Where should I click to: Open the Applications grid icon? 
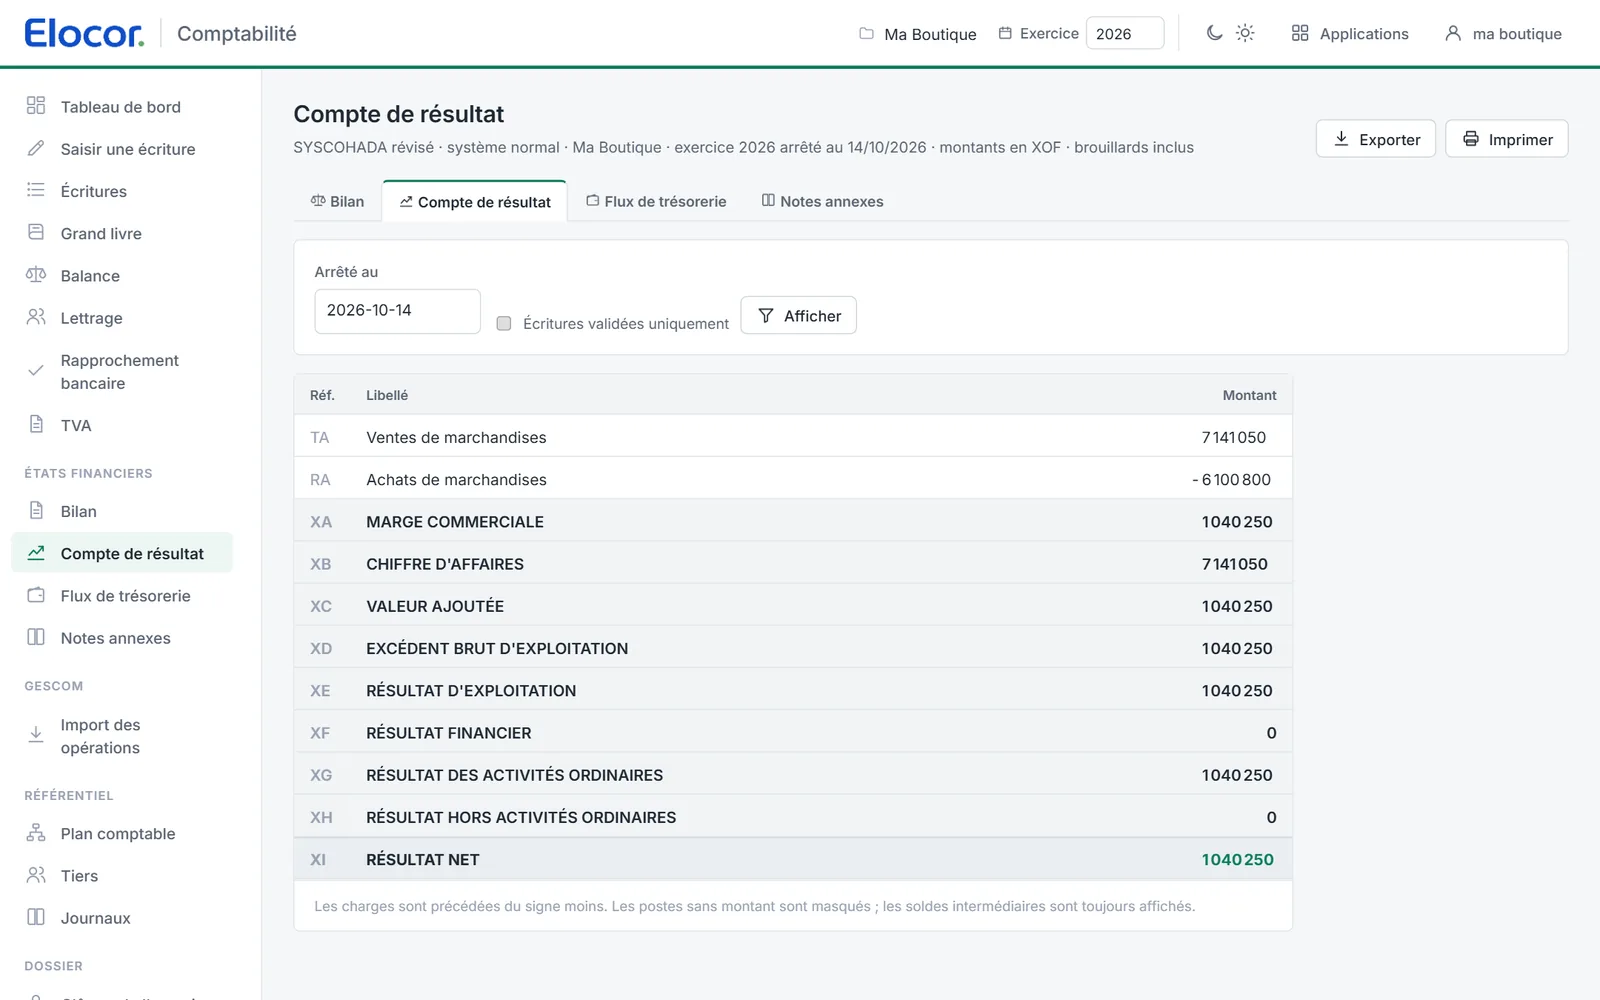[x=1300, y=33]
